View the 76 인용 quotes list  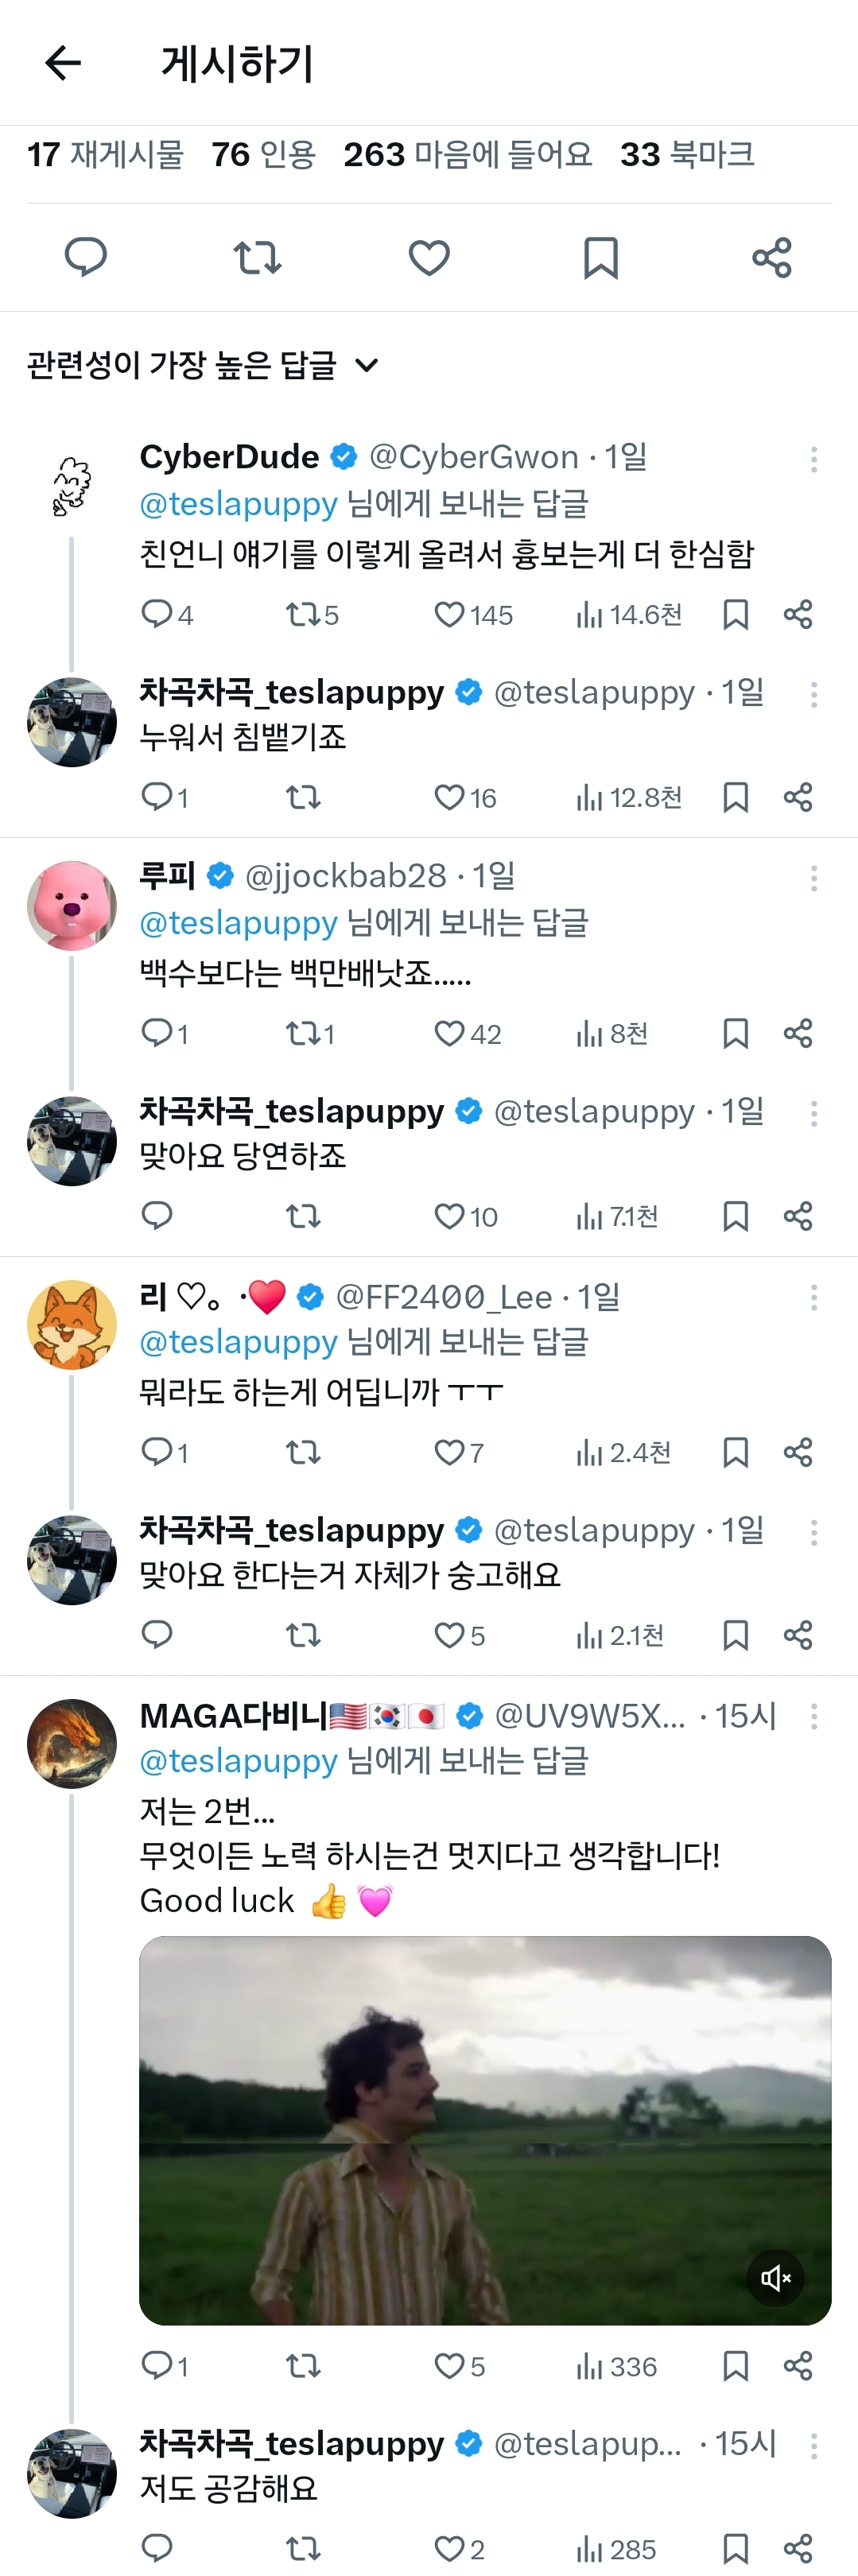tap(263, 154)
